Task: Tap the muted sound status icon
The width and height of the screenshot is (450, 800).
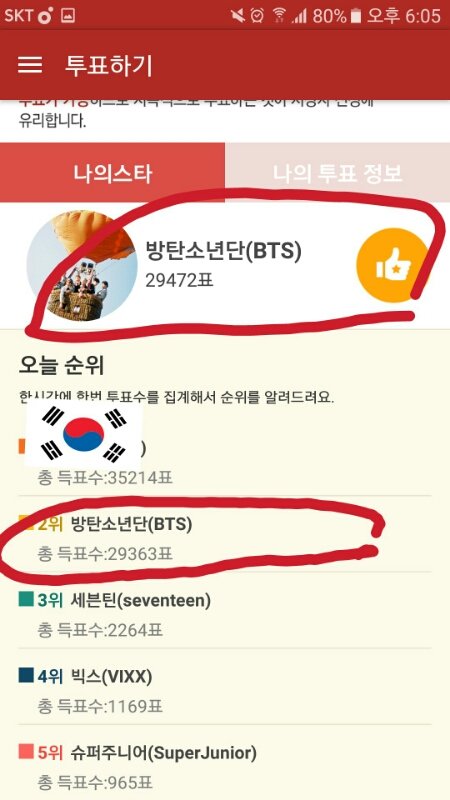Action: 238,16
